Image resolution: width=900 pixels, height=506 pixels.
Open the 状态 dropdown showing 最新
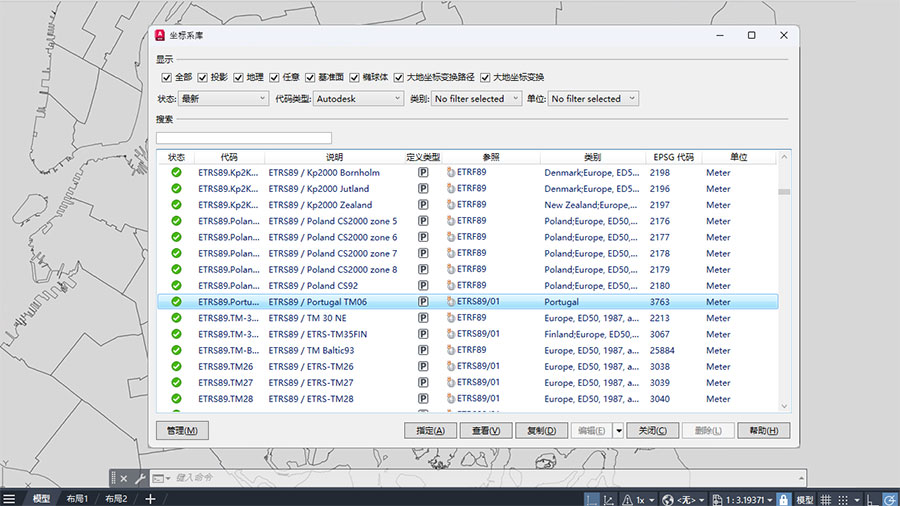[x=223, y=99]
